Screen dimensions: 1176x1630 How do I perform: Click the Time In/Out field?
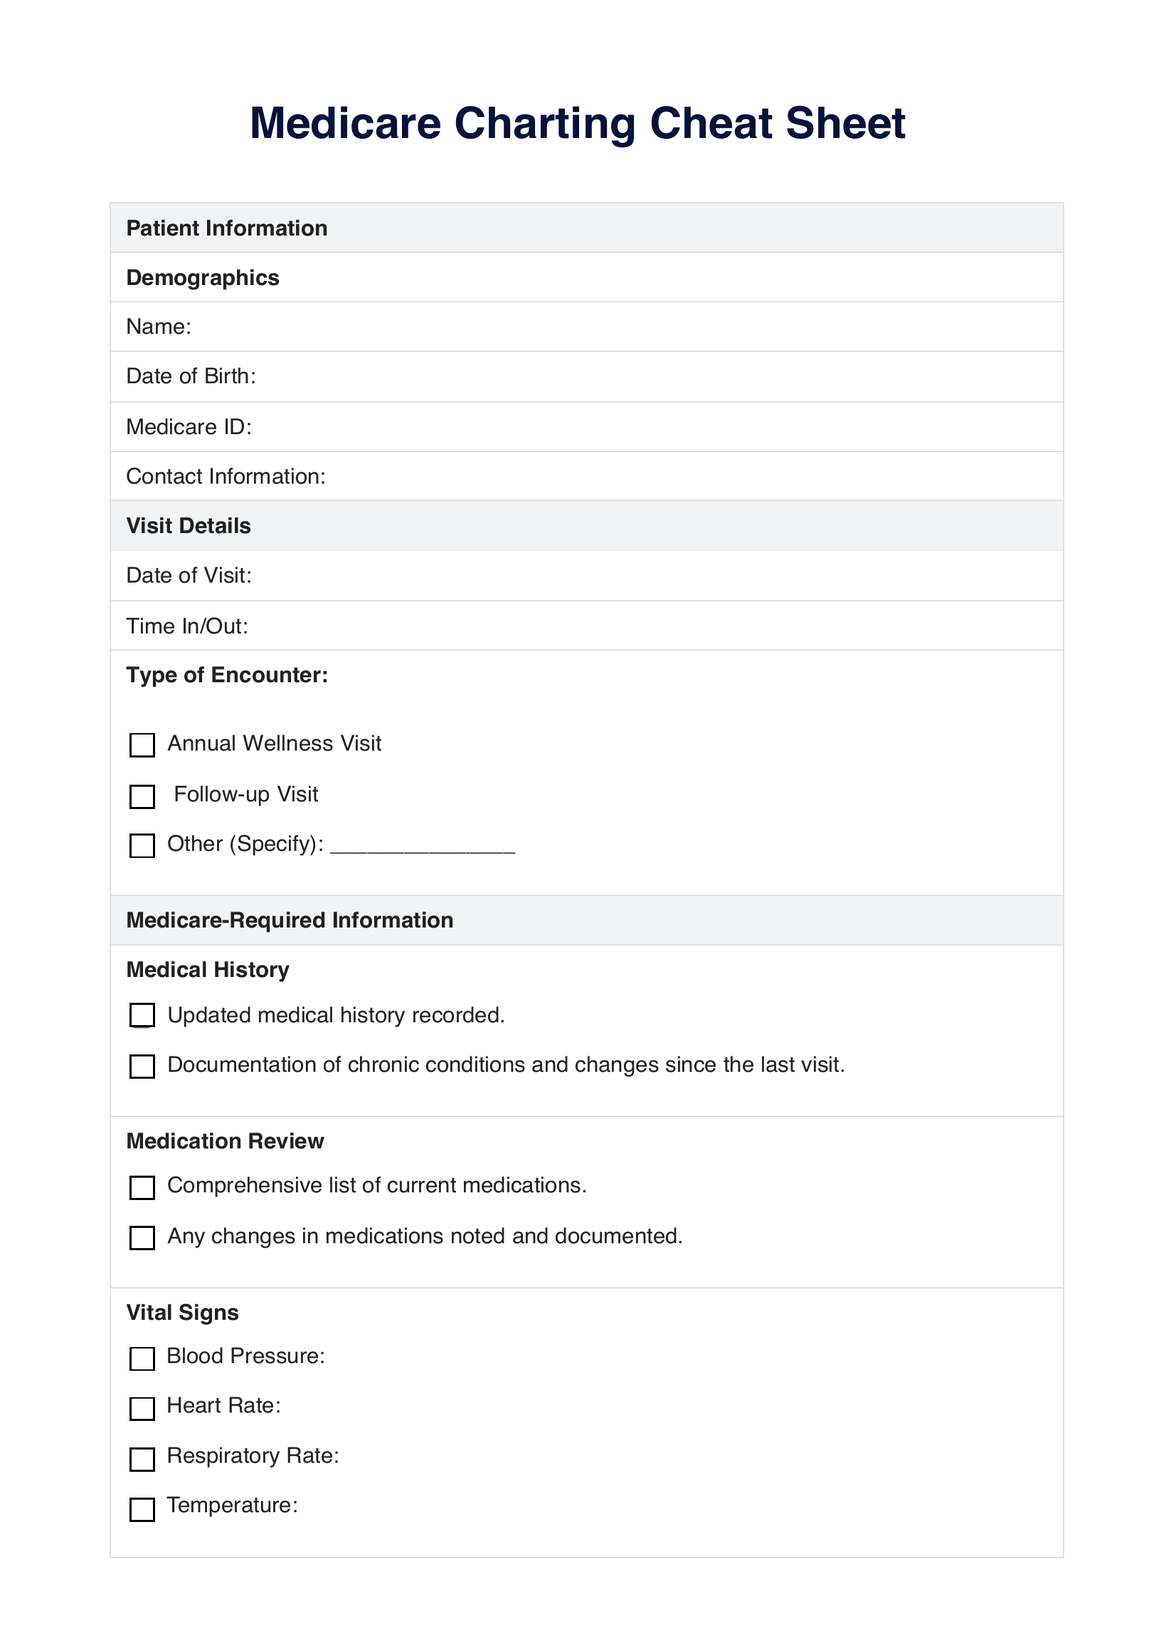(x=600, y=626)
